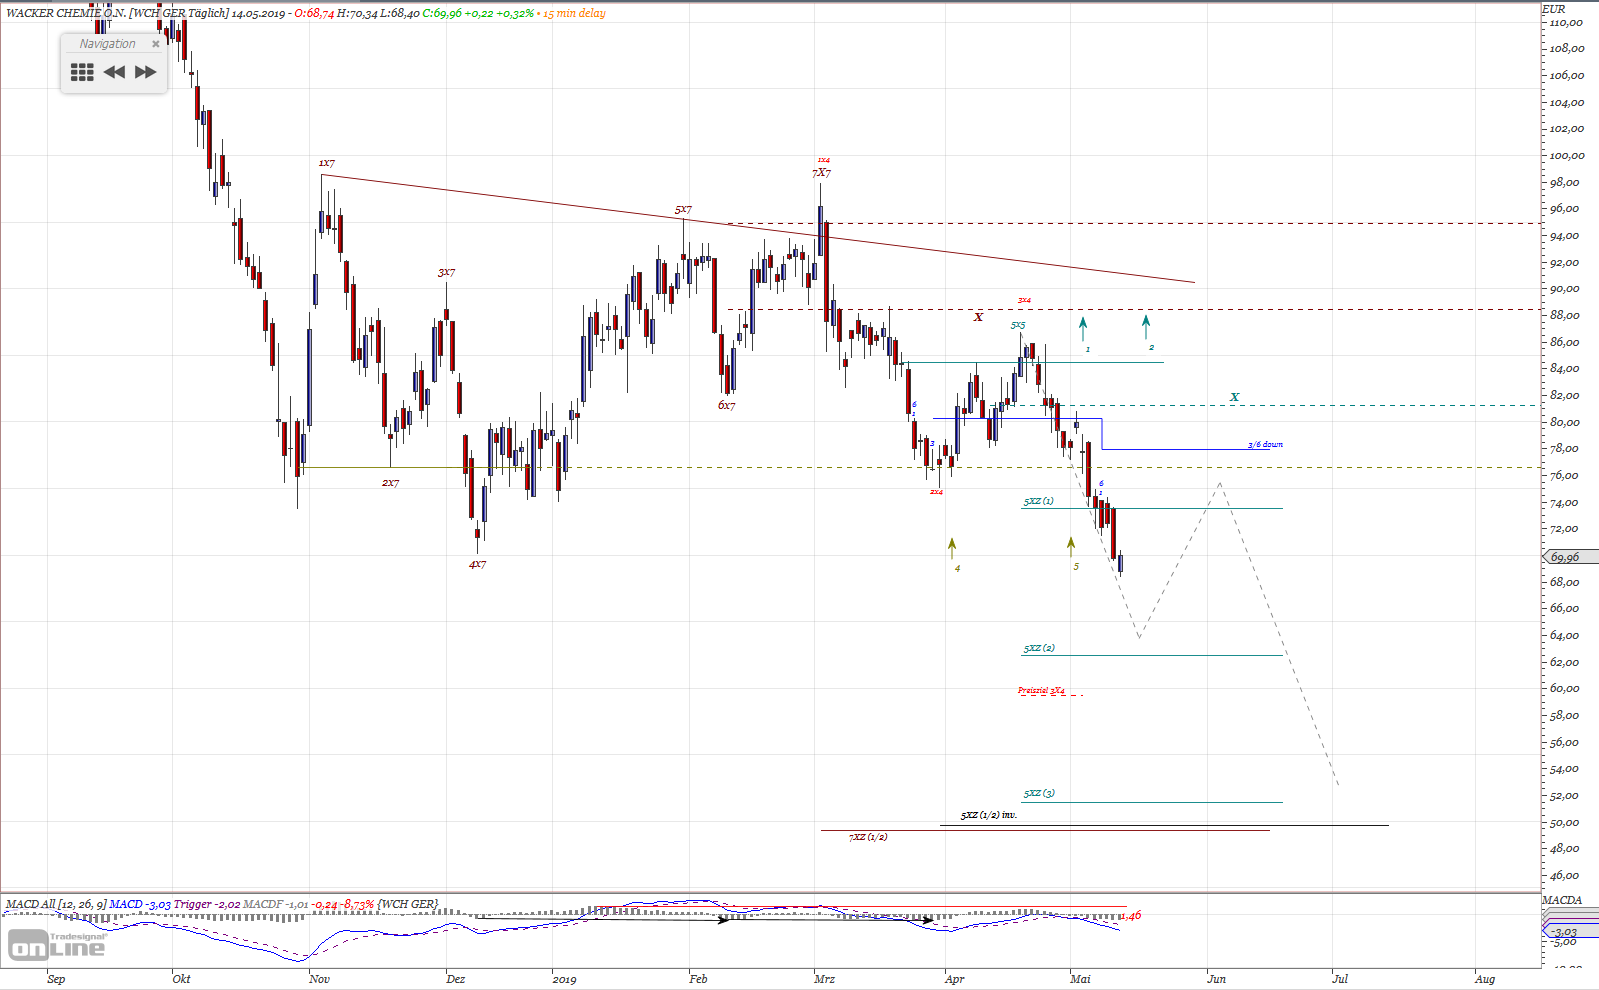The height and width of the screenshot is (990, 1599).
Task: Click the red 'X' marker label
Action: (978, 317)
